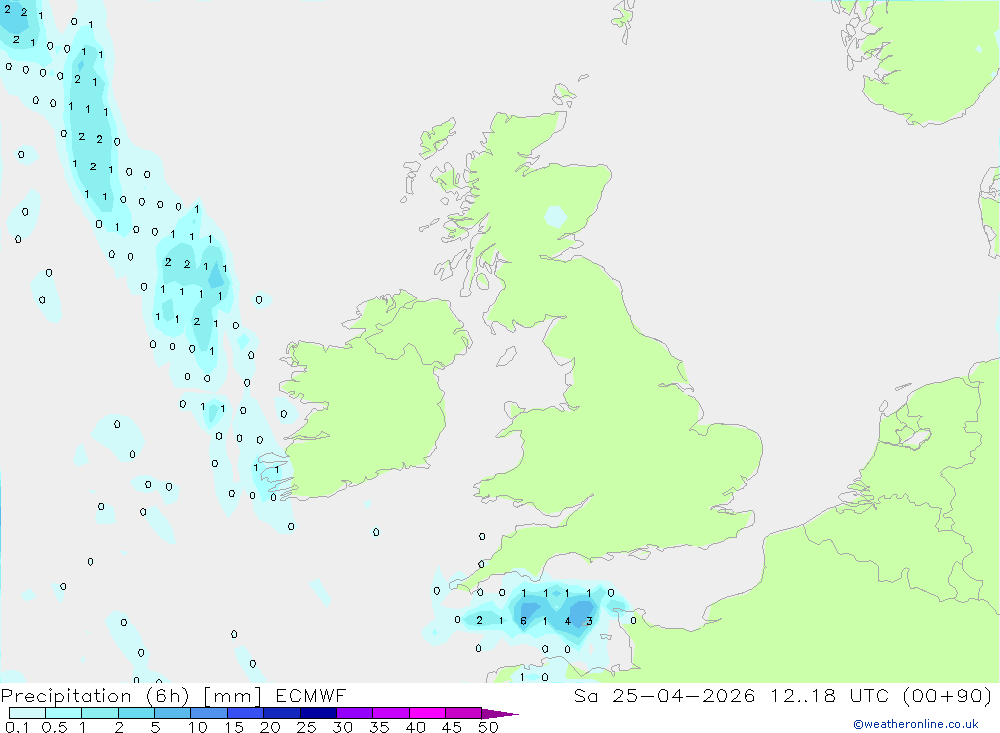
Task: Click legend label '0.1'
Action: [17, 727]
